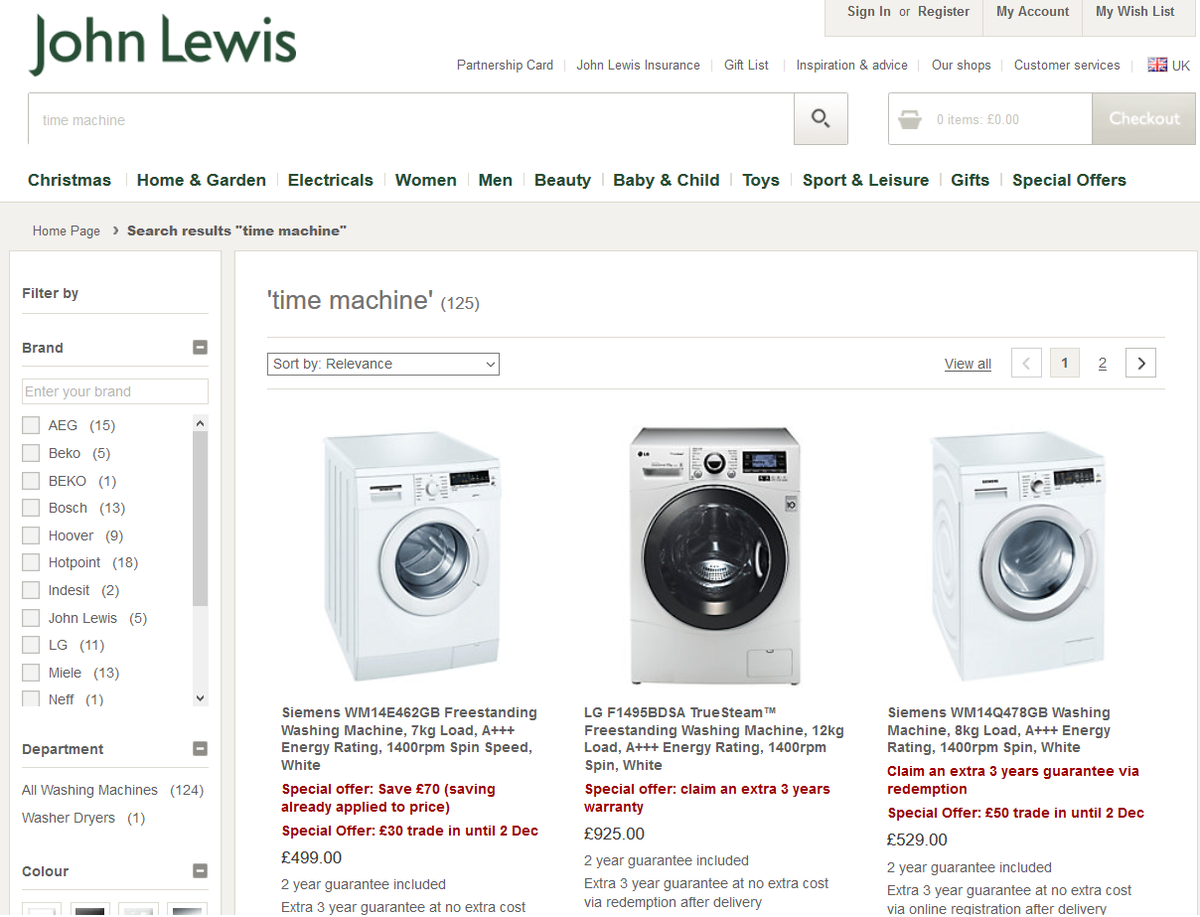Open the Christmas menu
Screen dimensions: 1200x917
69,180
